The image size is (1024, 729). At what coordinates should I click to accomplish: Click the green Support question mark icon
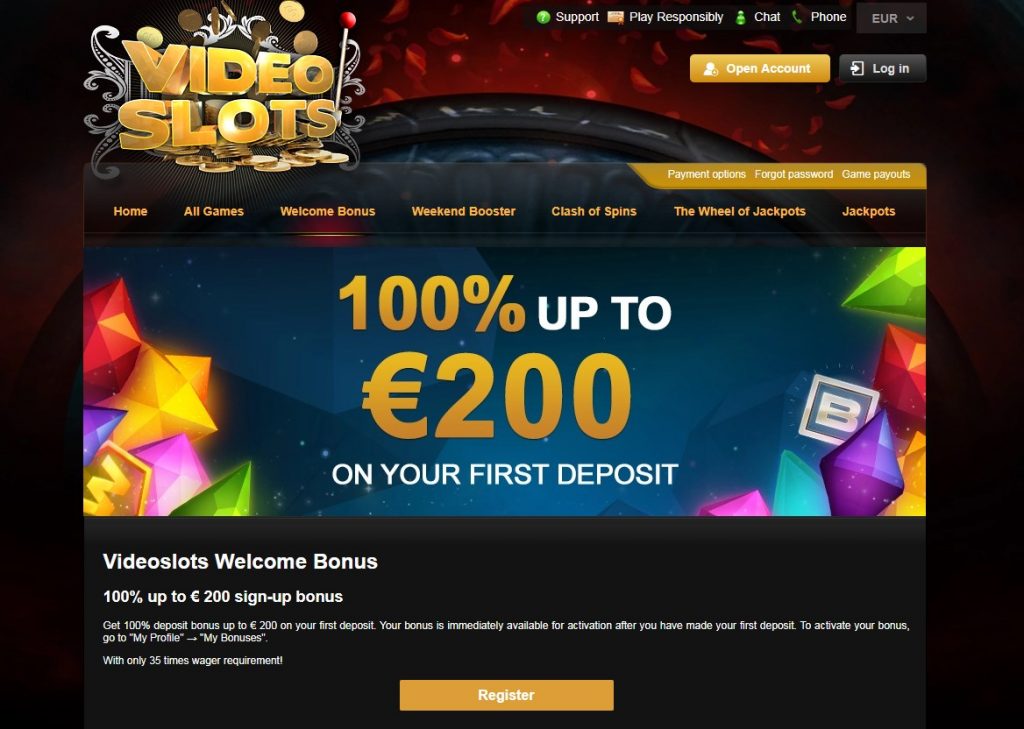point(543,18)
